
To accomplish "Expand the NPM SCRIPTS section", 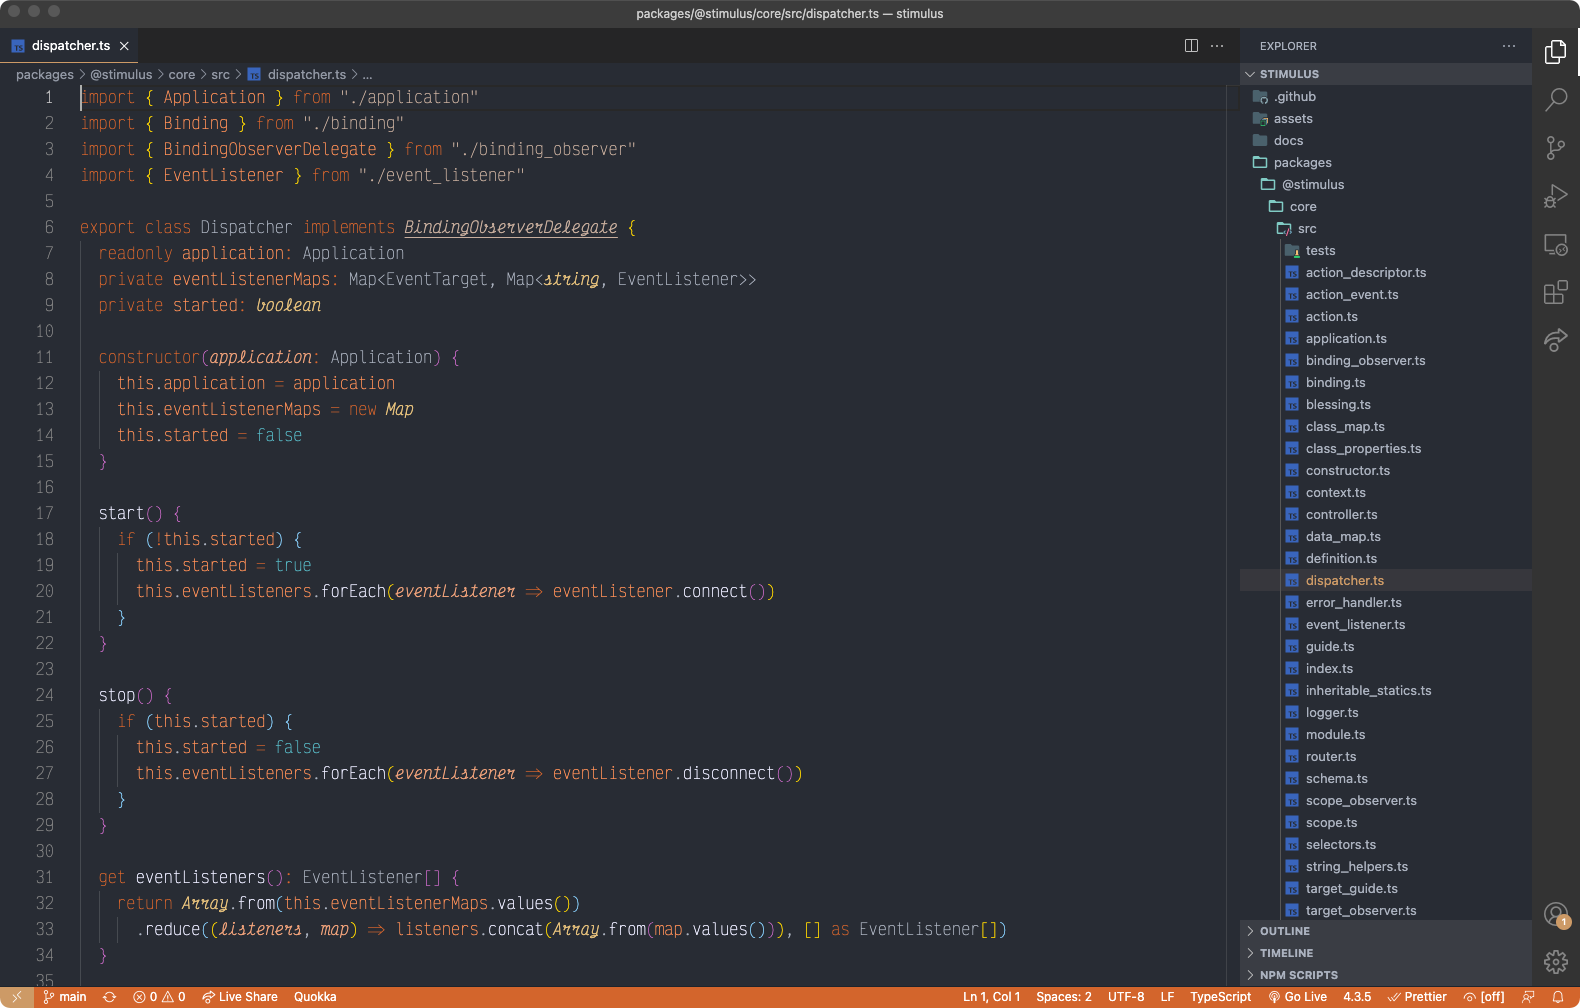I will 1298,975.
